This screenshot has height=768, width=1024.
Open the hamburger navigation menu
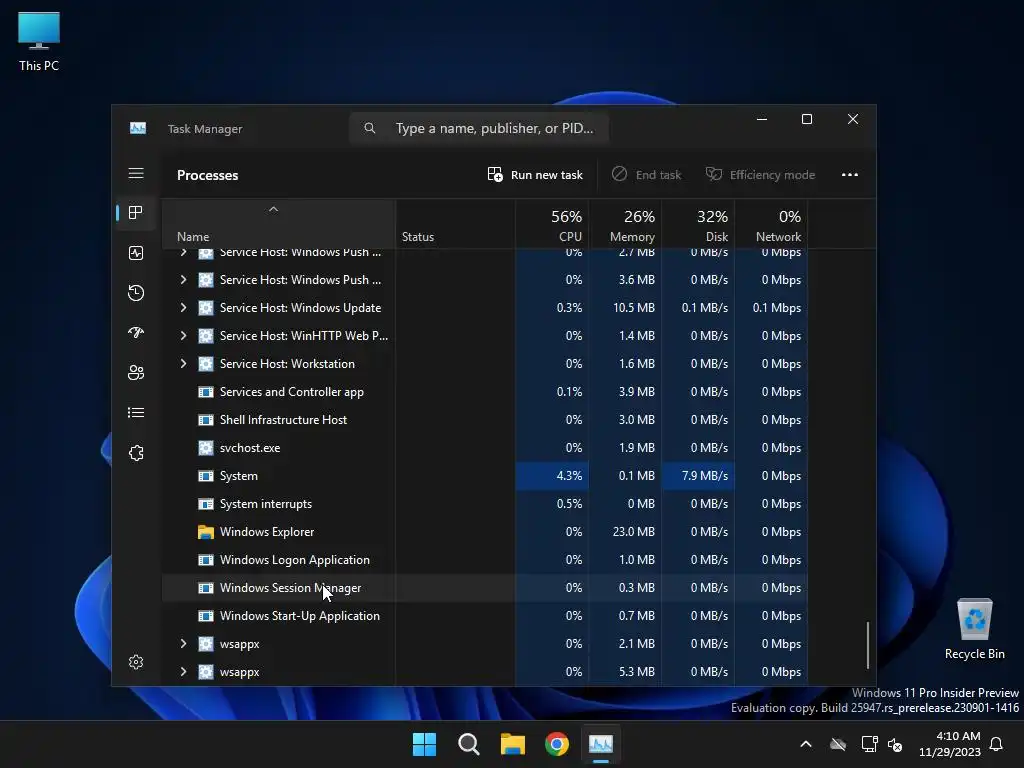coord(136,173)
